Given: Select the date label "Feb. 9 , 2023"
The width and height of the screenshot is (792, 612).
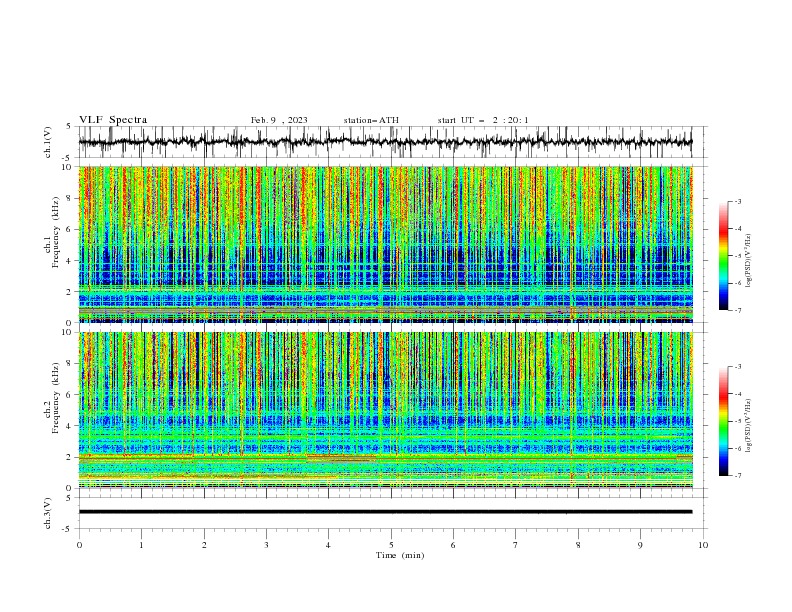Looking at the screenshot, I should (279, 120).
